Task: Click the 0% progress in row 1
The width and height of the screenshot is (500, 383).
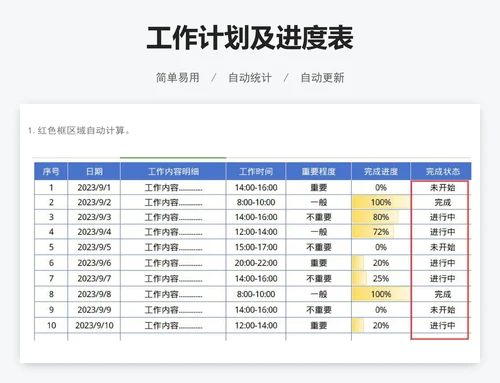Action: point(381,188)
